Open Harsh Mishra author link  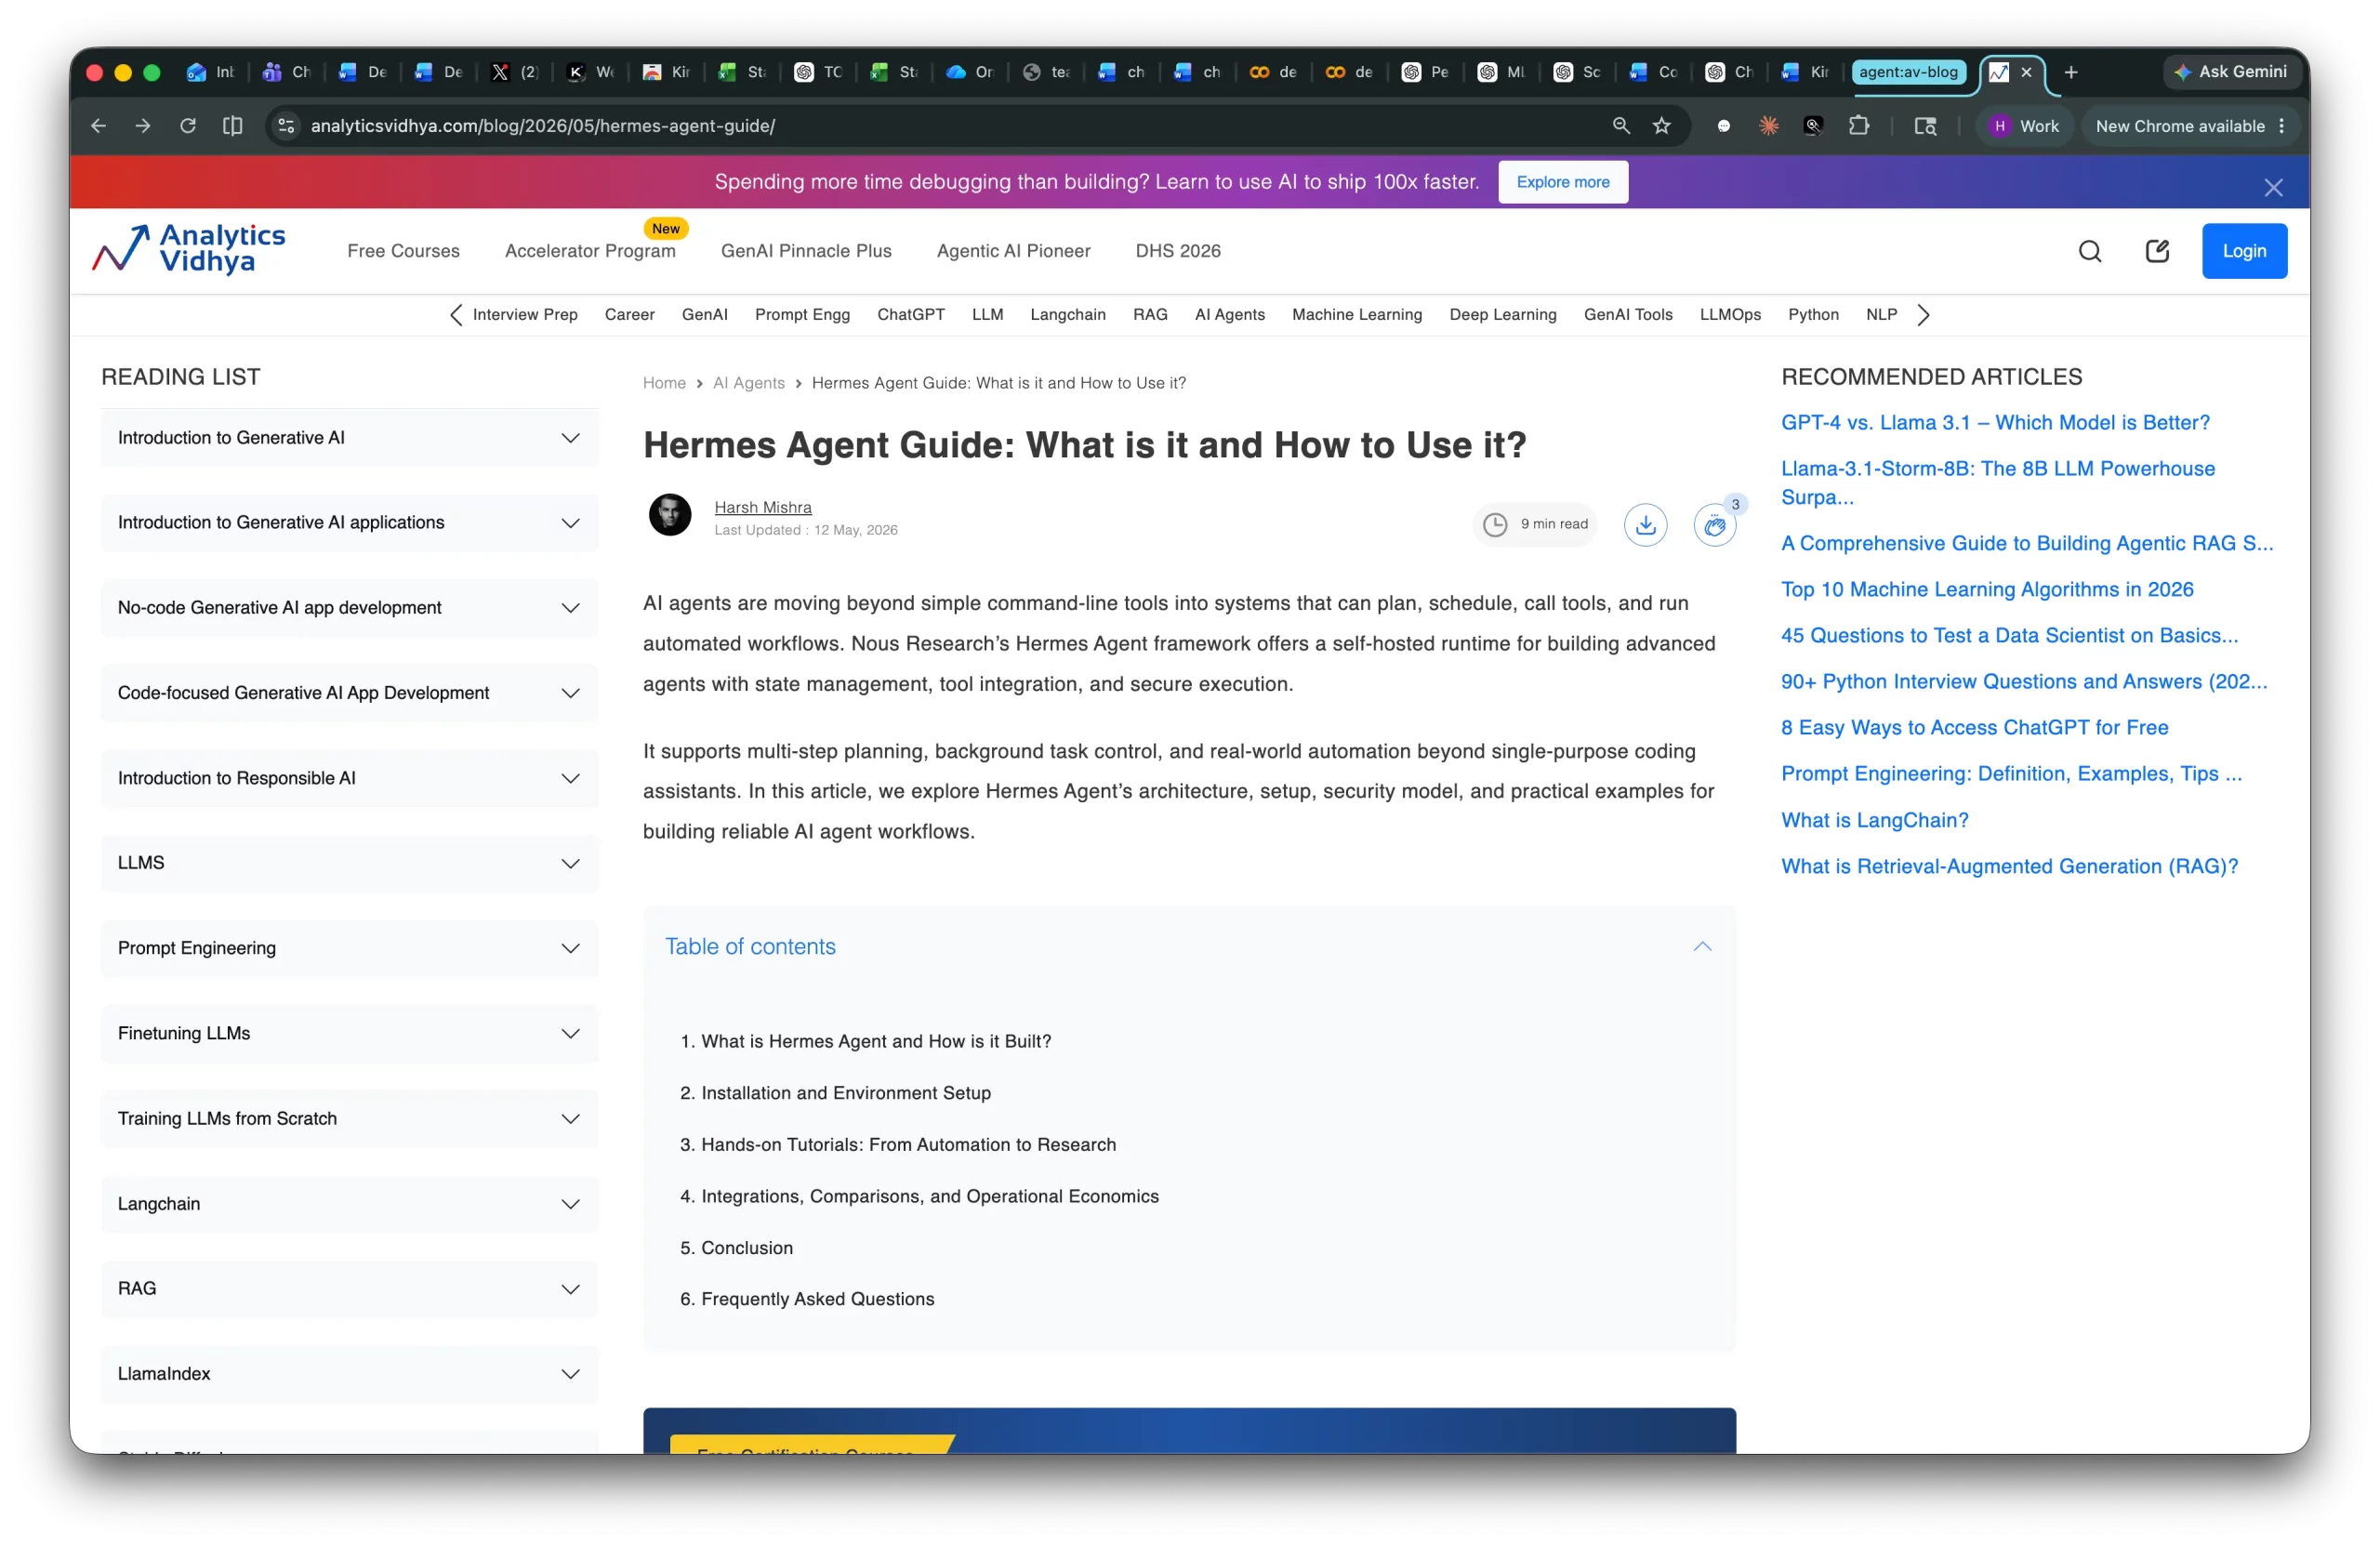click(x=763, y=507)
